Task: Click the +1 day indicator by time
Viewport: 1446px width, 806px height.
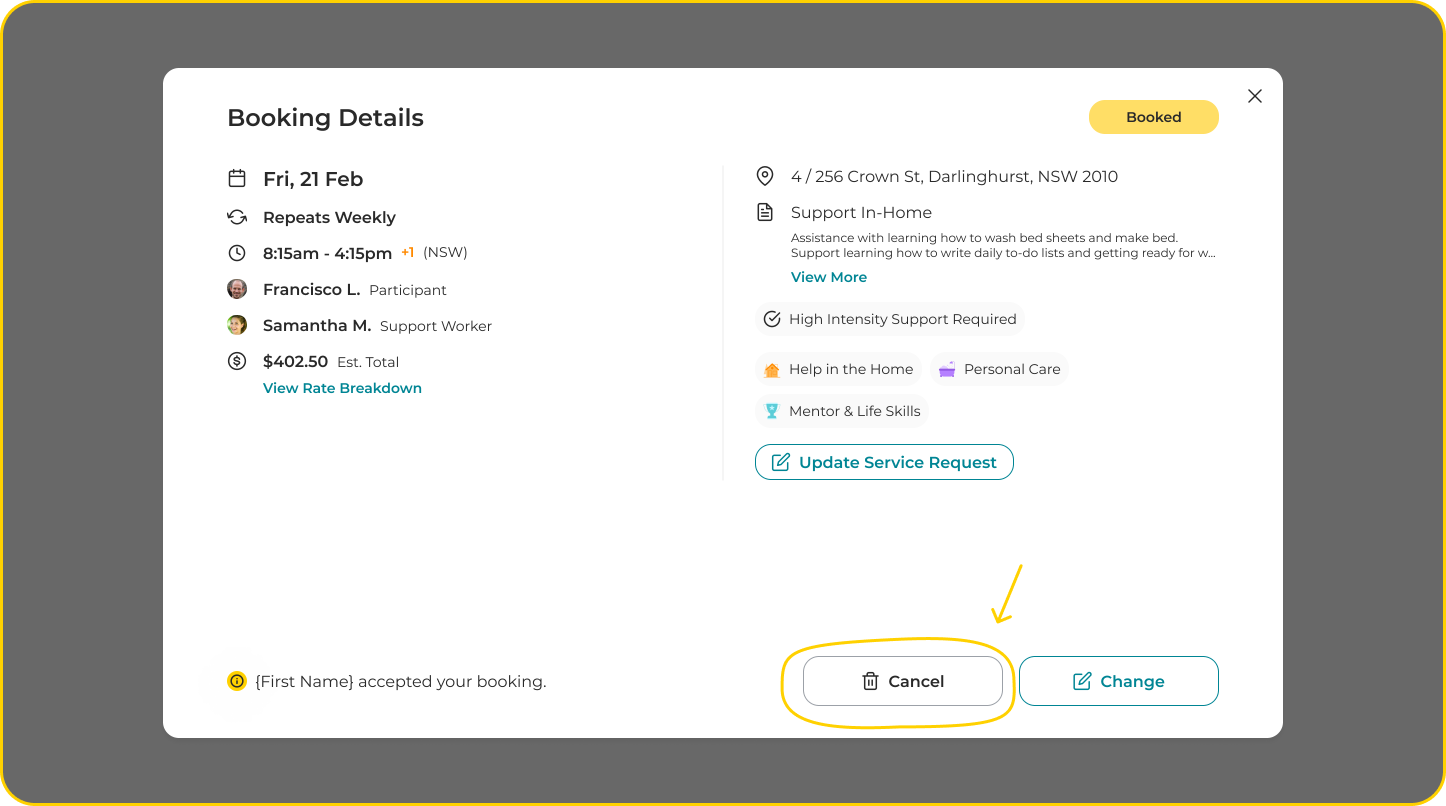Action: coord(407,253)
